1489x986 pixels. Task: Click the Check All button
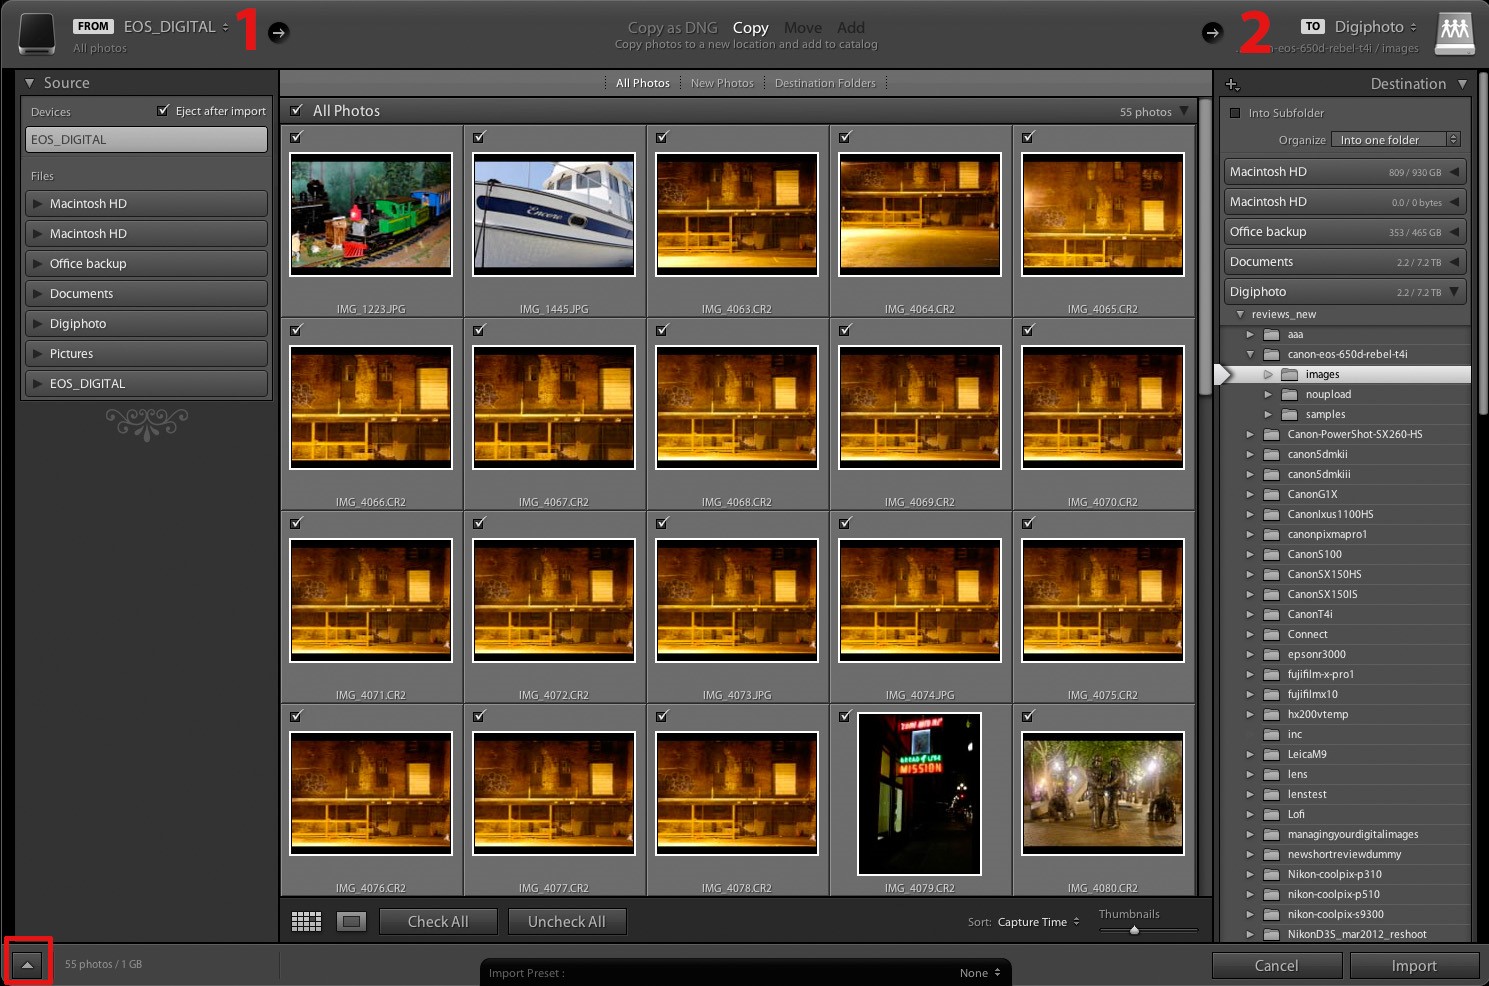438,921
